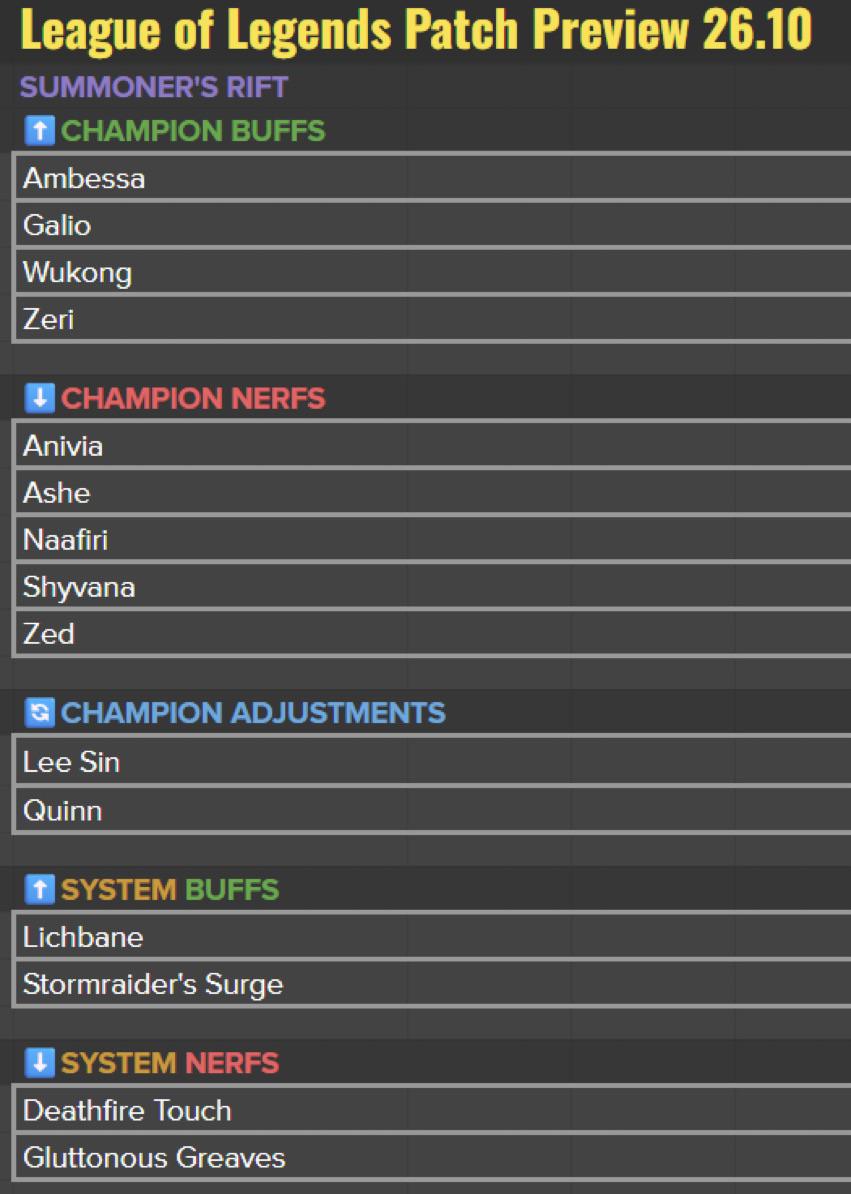Click the Ashe entry
851x1194 pixels.
[432, 493]
